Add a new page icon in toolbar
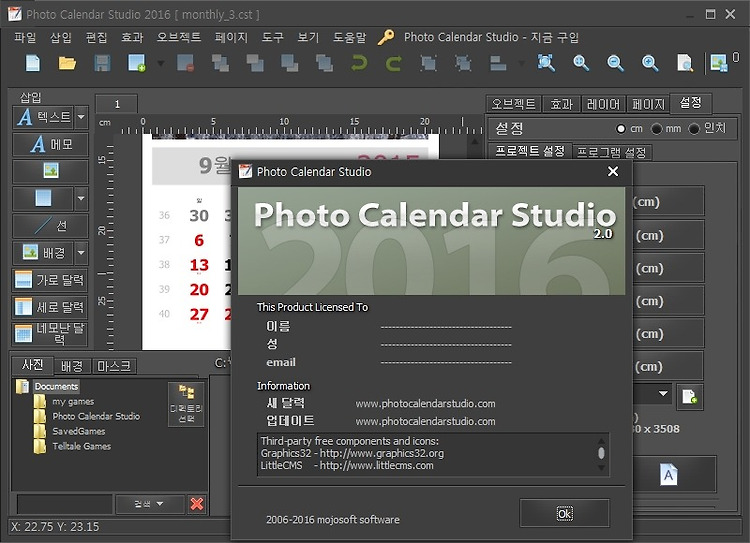The width and height of the screenshot is (750, 543). pos(137,63)
